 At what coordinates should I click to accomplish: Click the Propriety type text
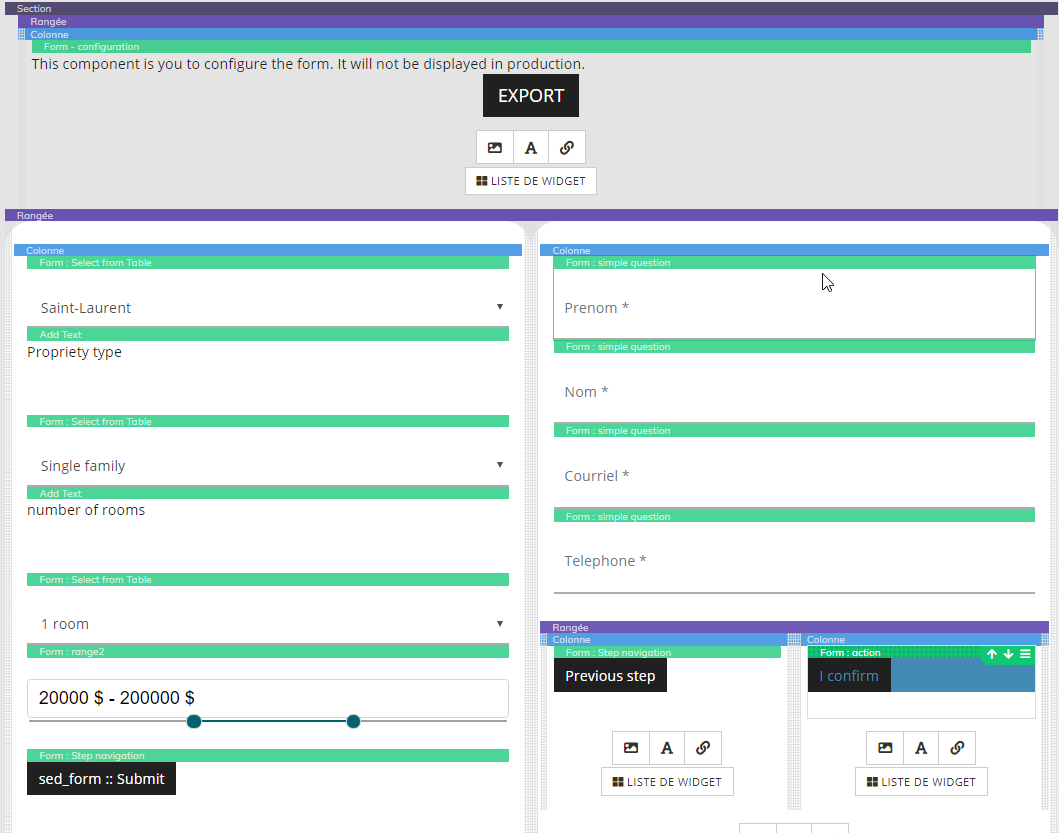click(74, 352)
